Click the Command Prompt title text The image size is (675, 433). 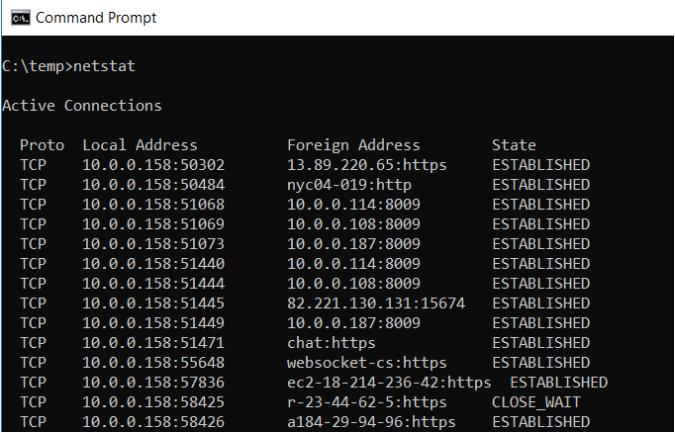(x=96, y=18)
